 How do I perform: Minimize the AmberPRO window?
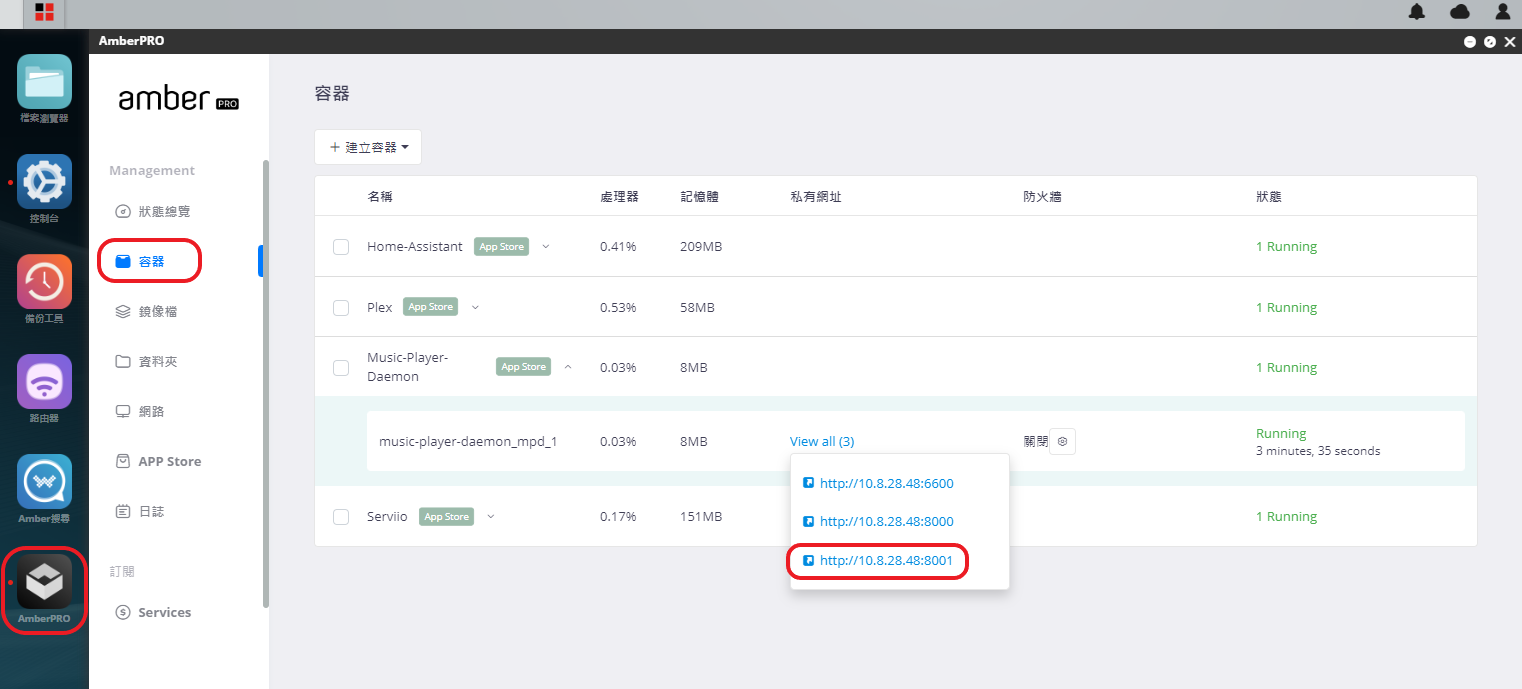(1470, 41)
